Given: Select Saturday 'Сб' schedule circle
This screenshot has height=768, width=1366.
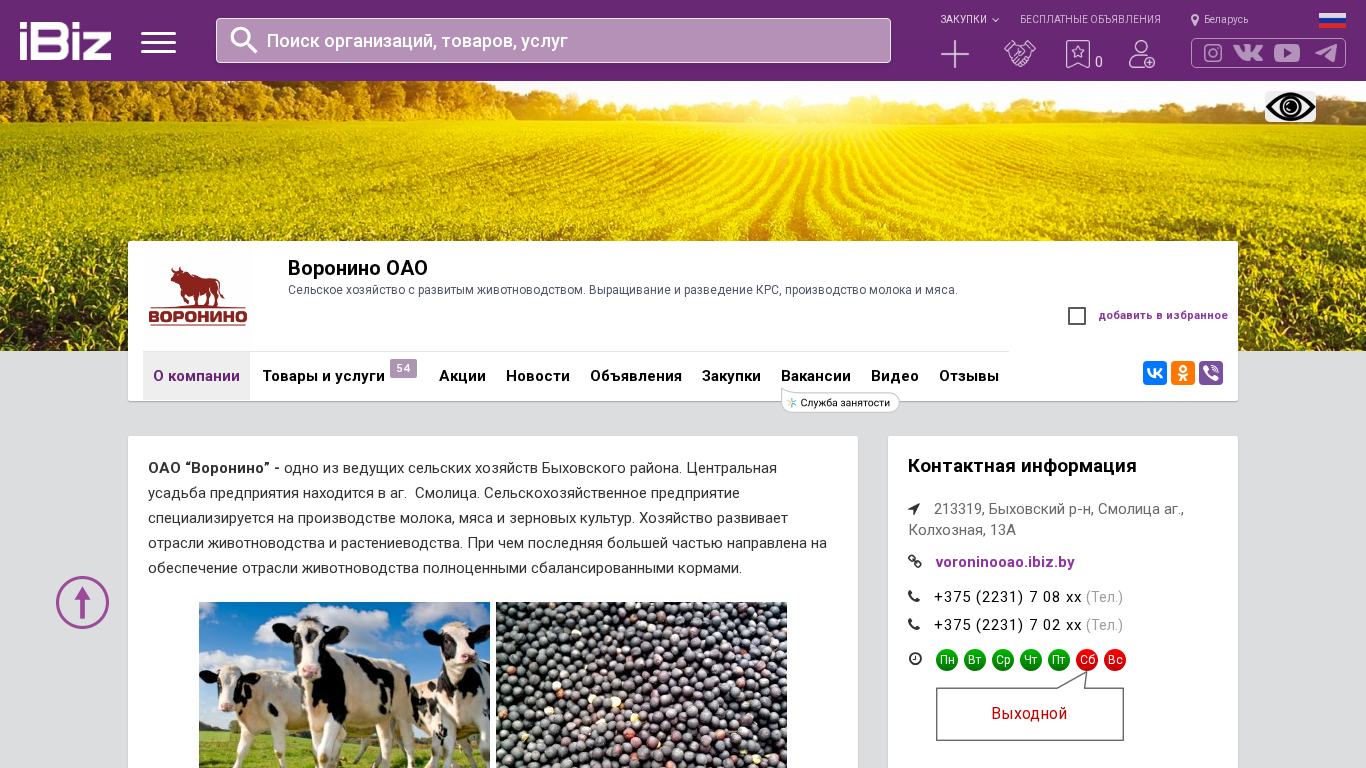Looking at the screenshot, I should pos(1087,660).
